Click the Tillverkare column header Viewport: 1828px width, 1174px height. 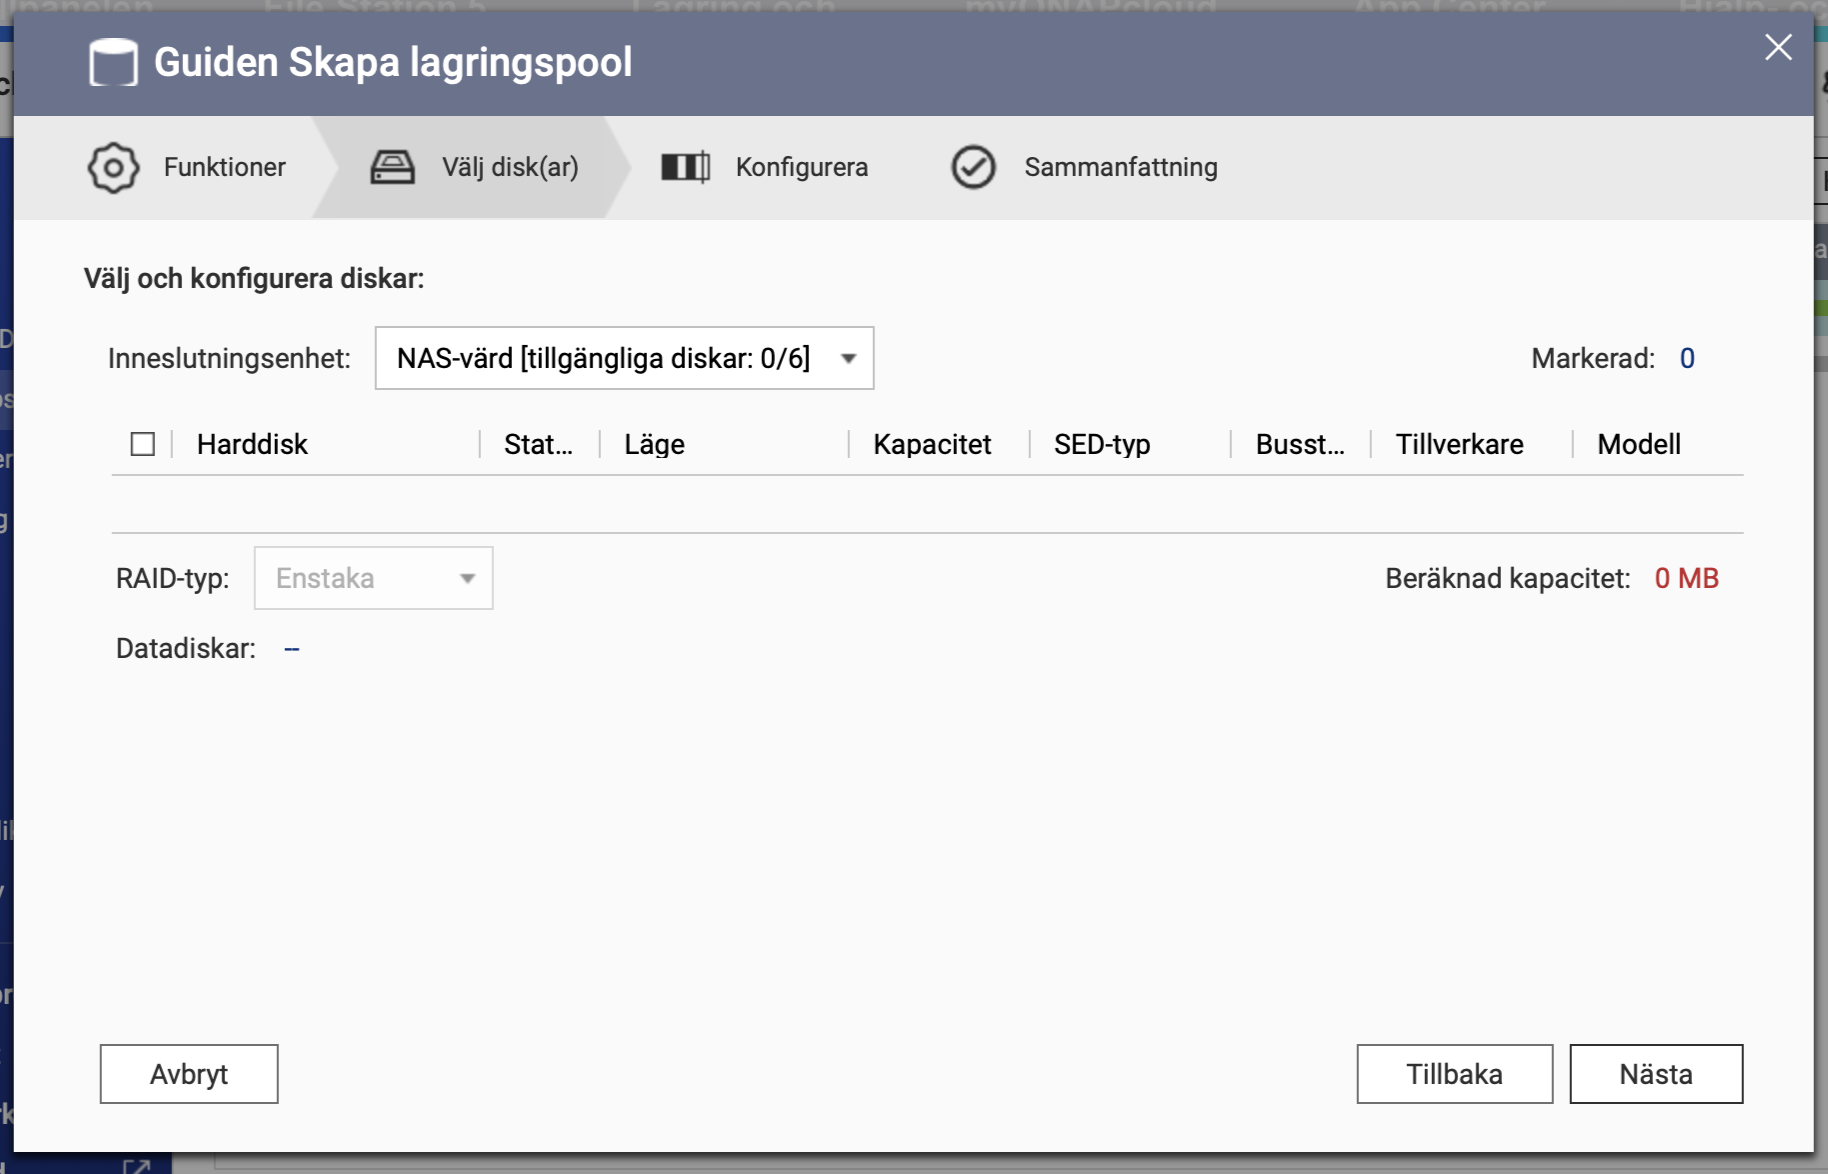pos(1459,444)
